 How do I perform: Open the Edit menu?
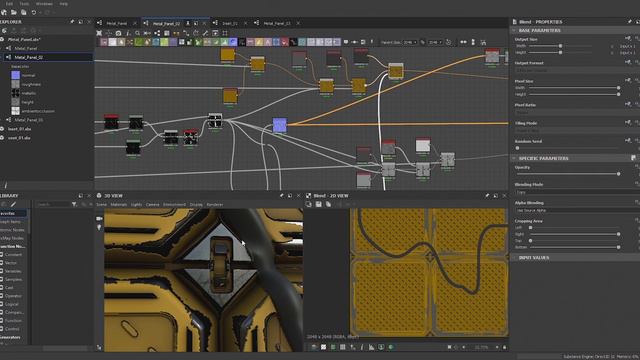[x=9, y=4]
